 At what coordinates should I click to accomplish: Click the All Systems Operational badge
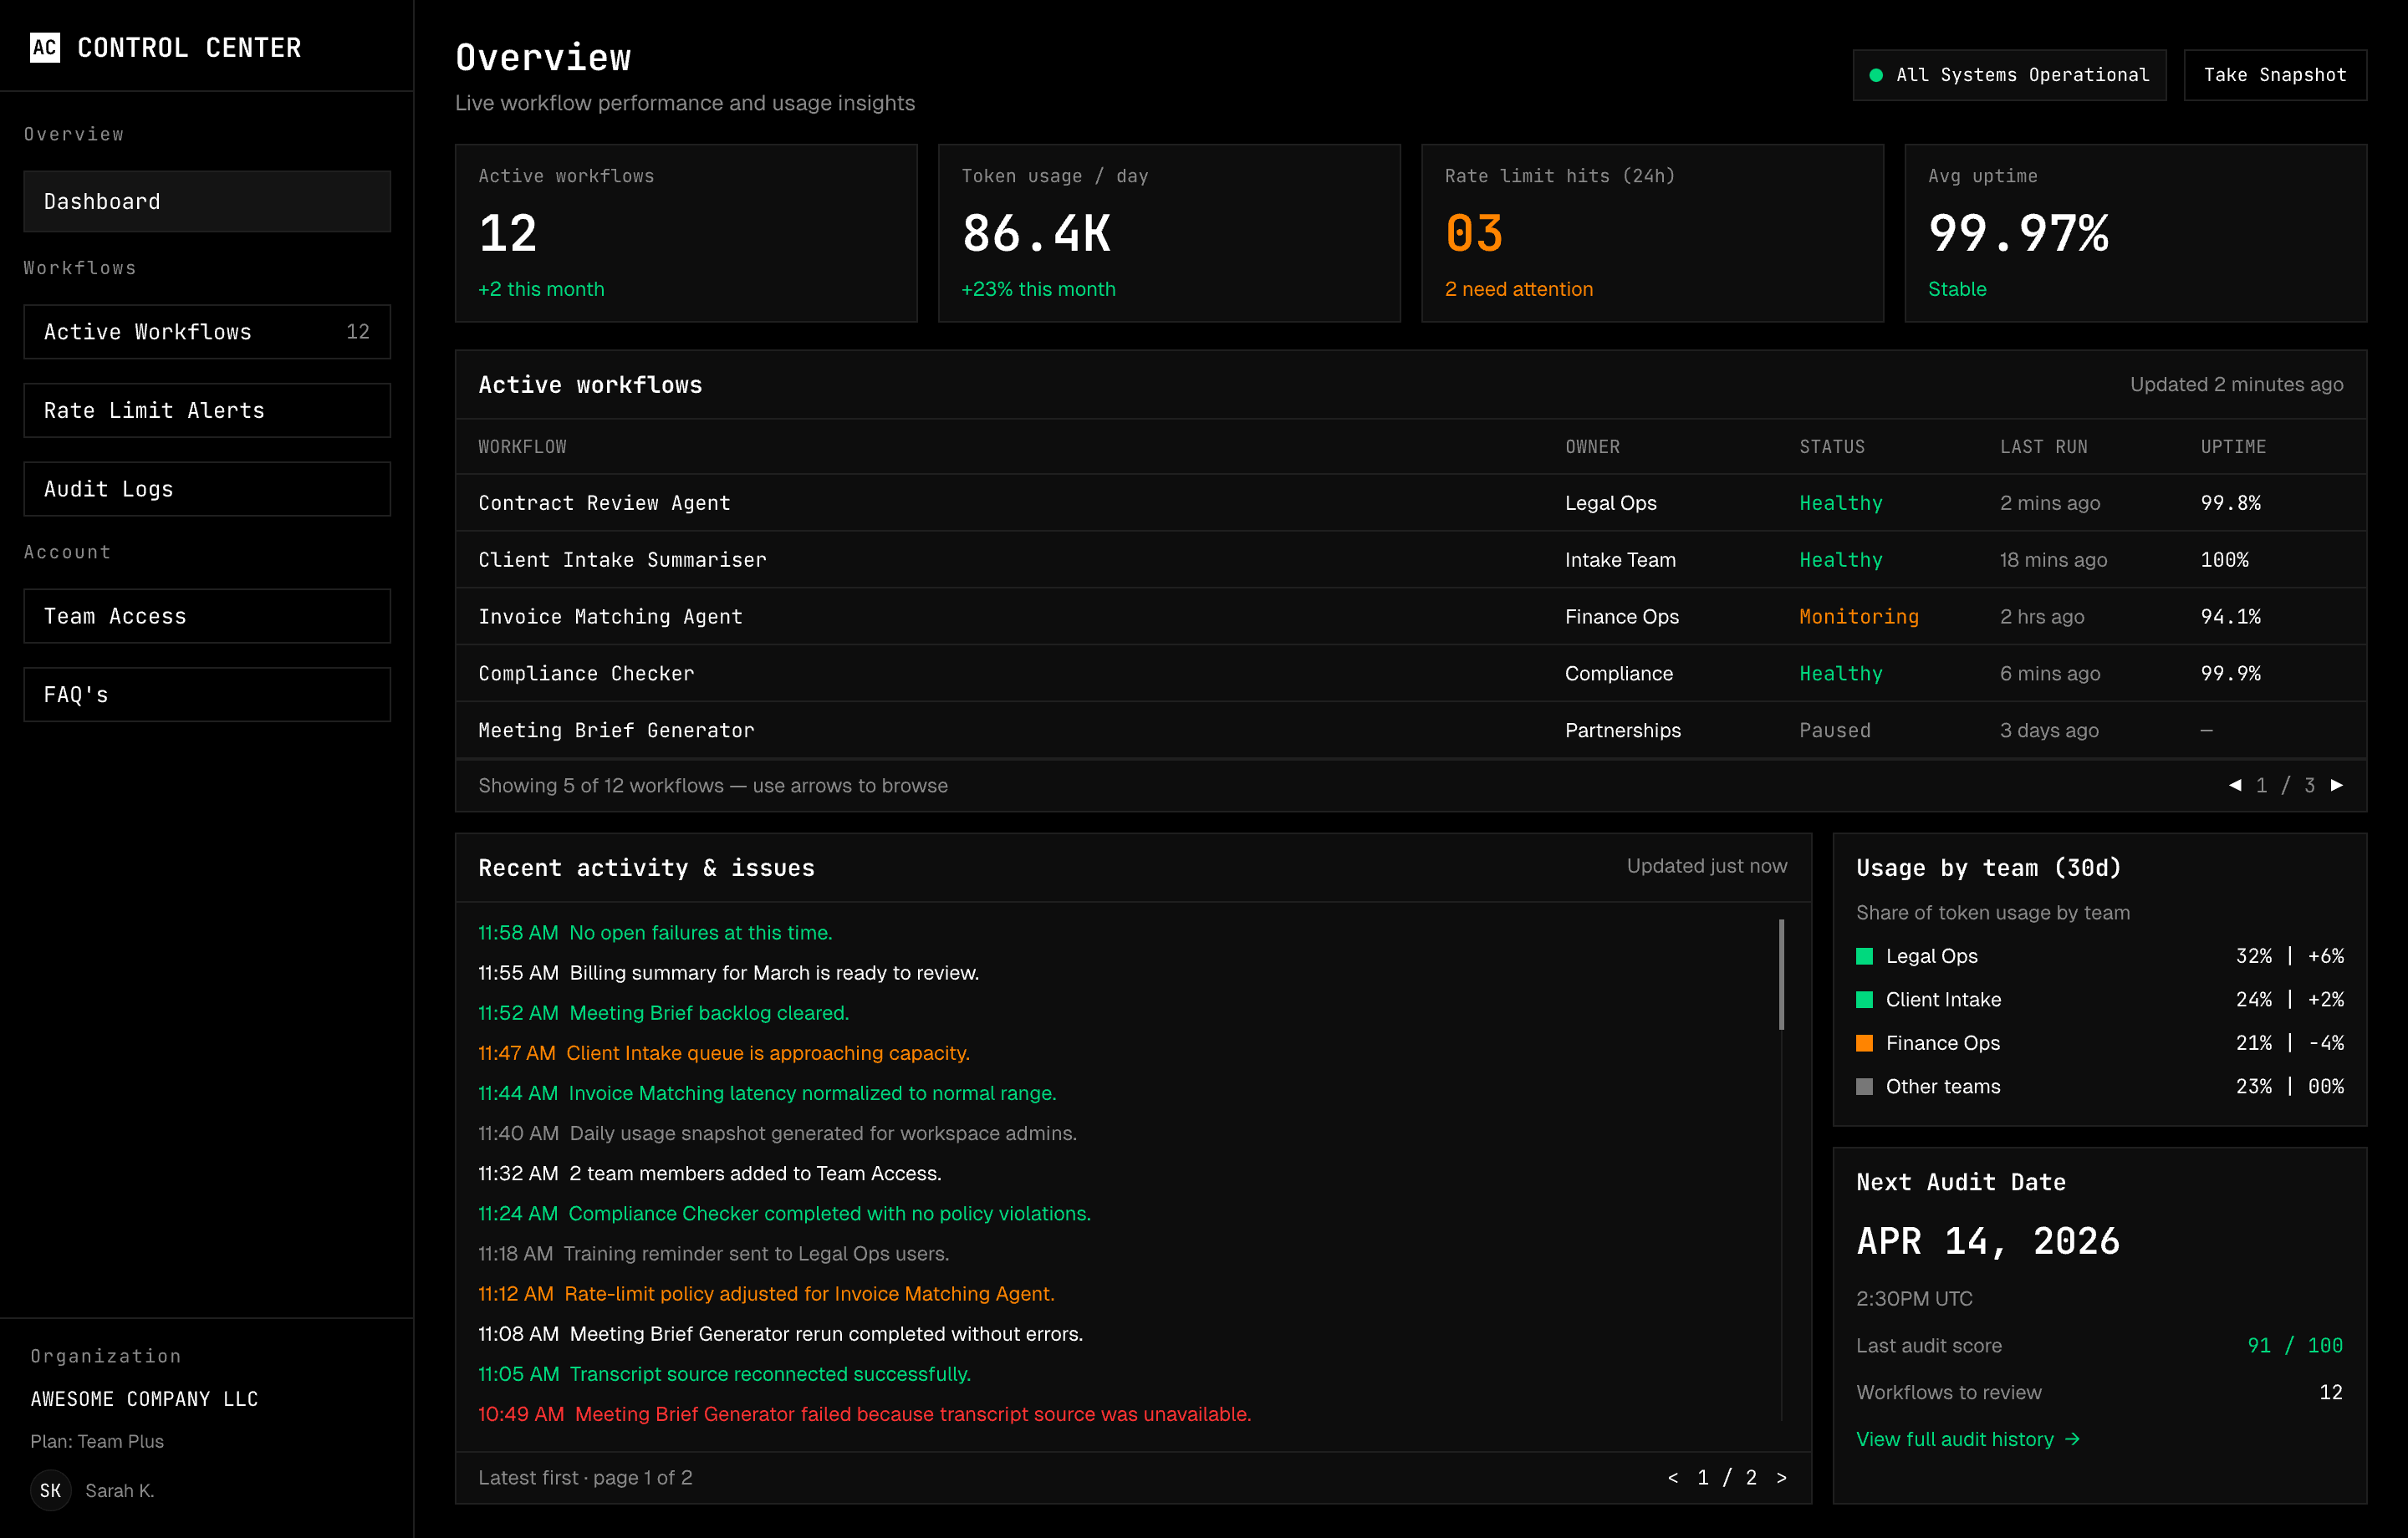click(x=2008, y=74)
